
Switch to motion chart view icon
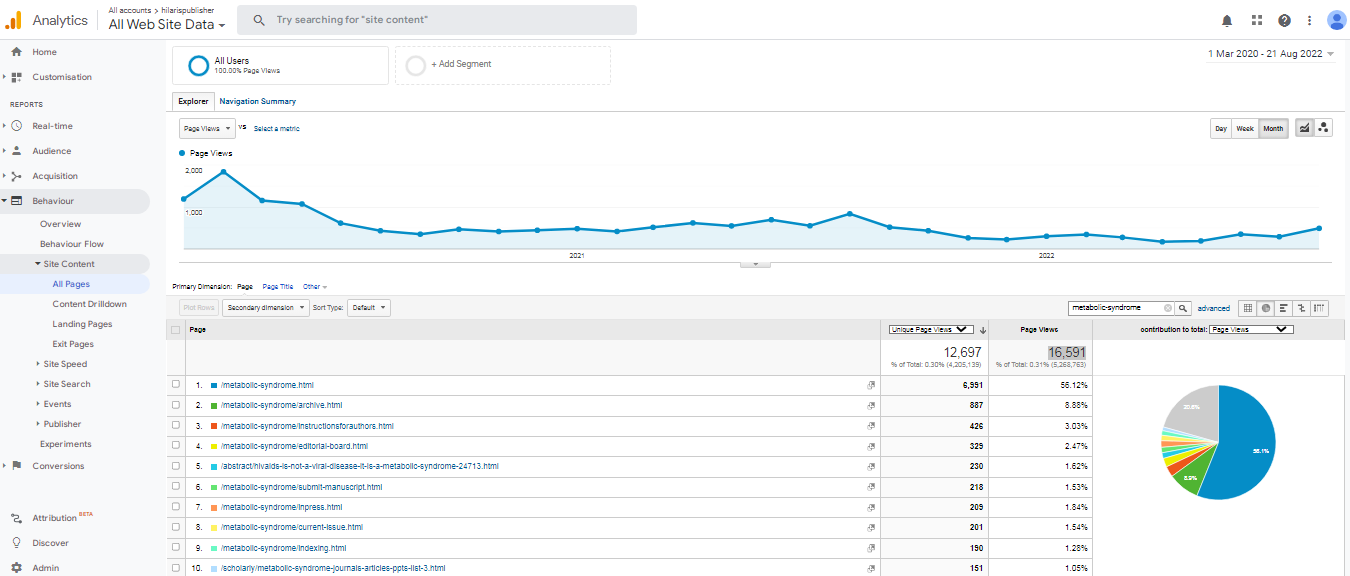pos(1323,128)
